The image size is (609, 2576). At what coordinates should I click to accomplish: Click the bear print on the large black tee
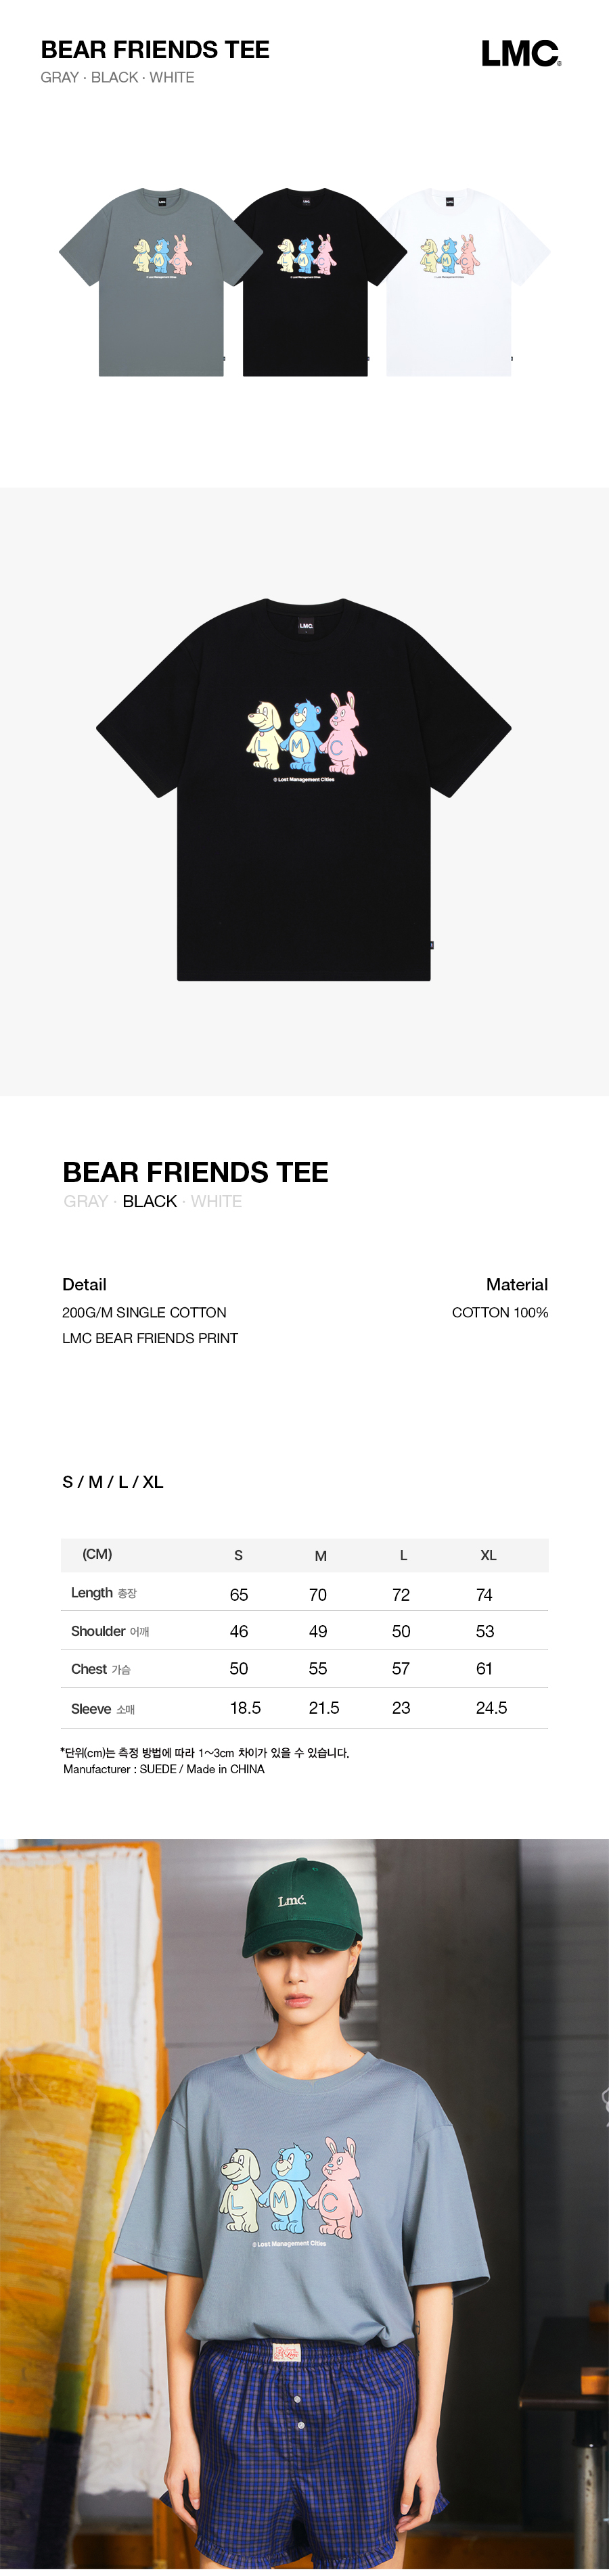coord(306,735)
